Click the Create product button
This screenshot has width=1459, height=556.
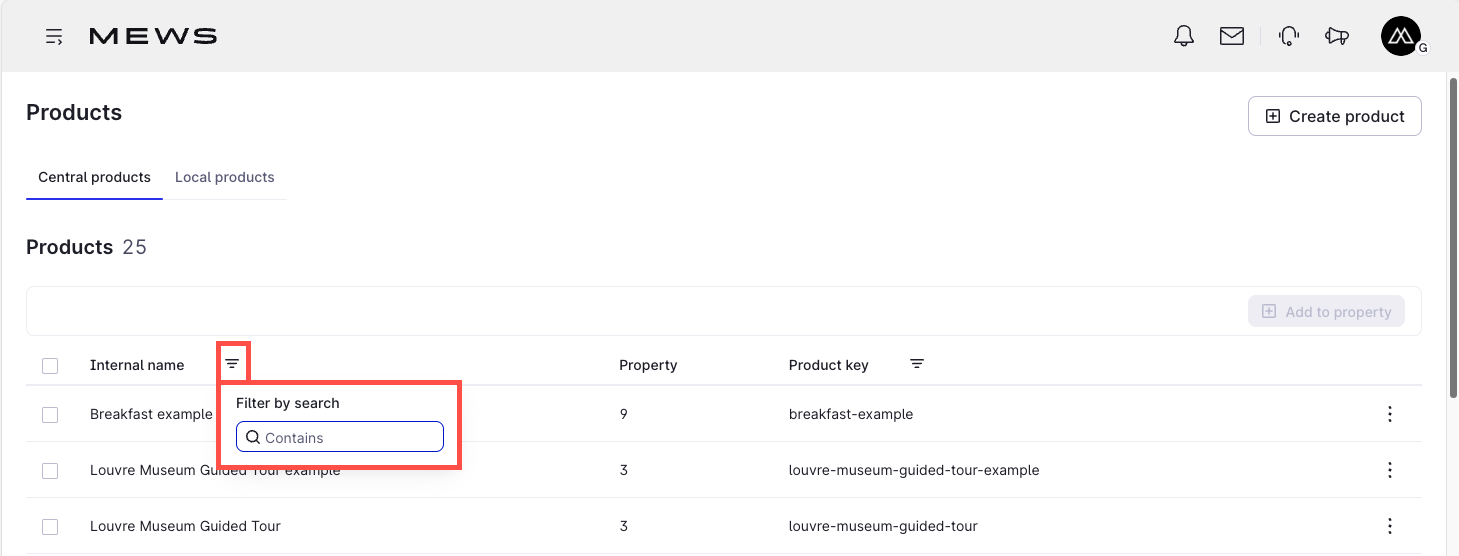point(1335,116)
